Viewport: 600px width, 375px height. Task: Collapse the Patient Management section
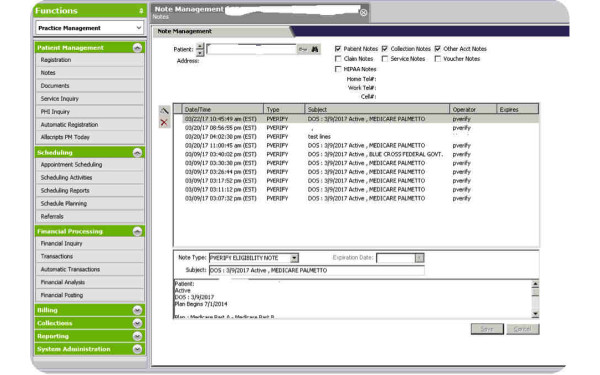tap(137, 48)
